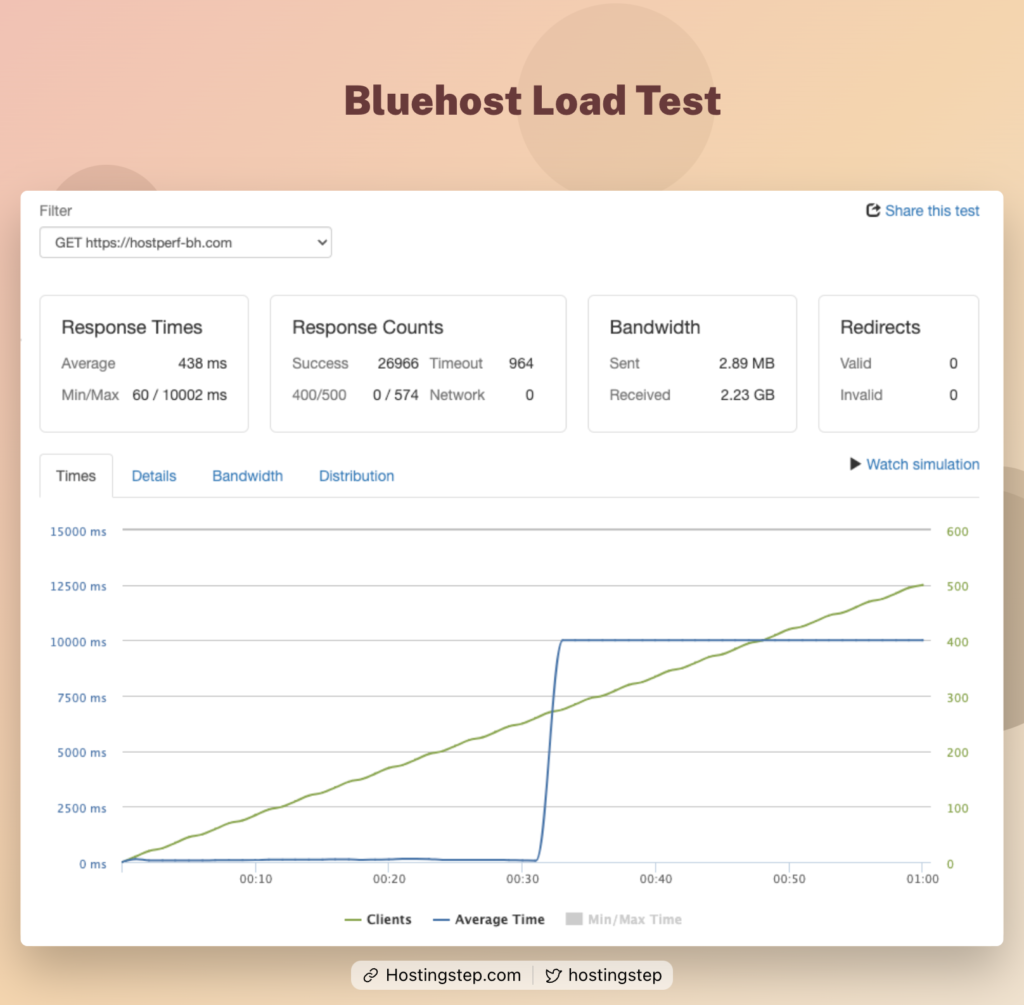Click the Redirects heading
The image size is (1024, 1005).
880,327
